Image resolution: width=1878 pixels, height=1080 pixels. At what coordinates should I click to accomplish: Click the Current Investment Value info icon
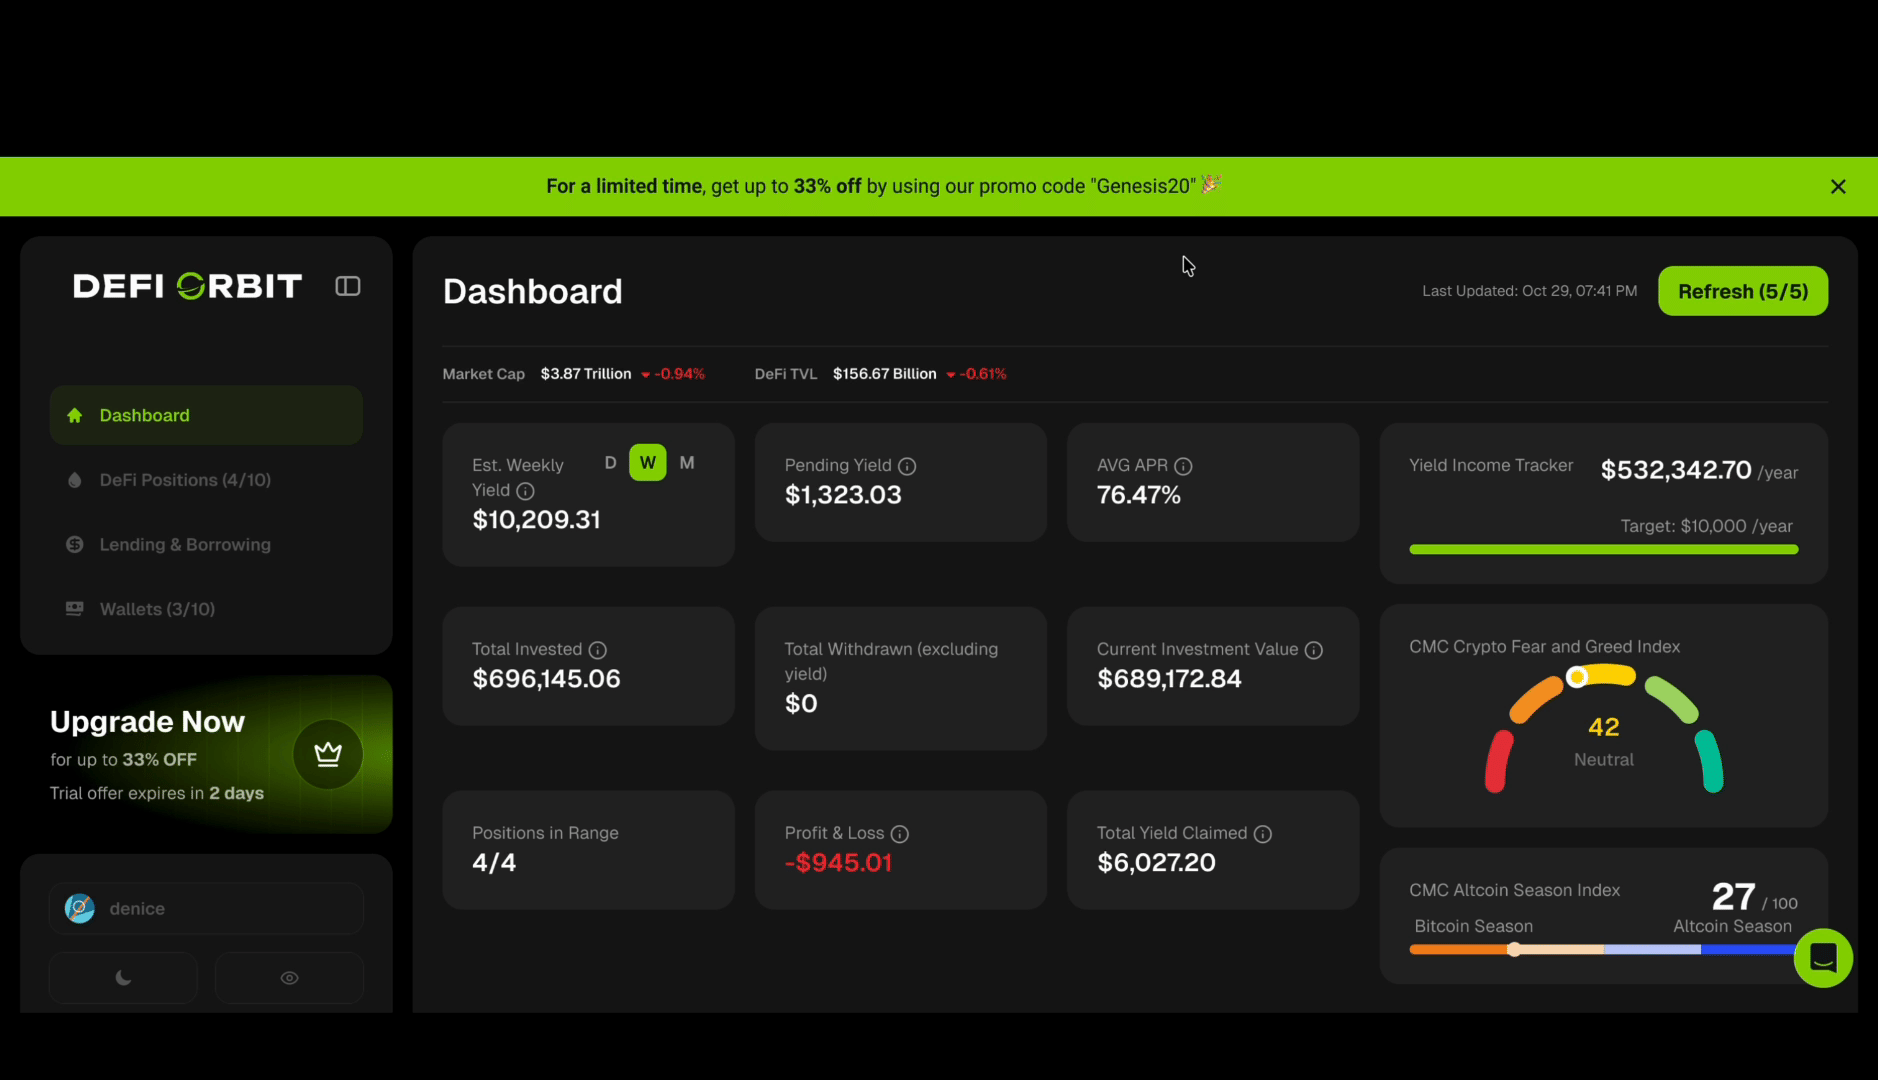[x=1314, y=650]
